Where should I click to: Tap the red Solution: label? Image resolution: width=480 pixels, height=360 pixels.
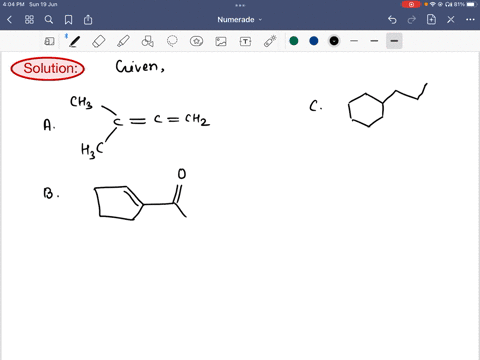(48, 69)
